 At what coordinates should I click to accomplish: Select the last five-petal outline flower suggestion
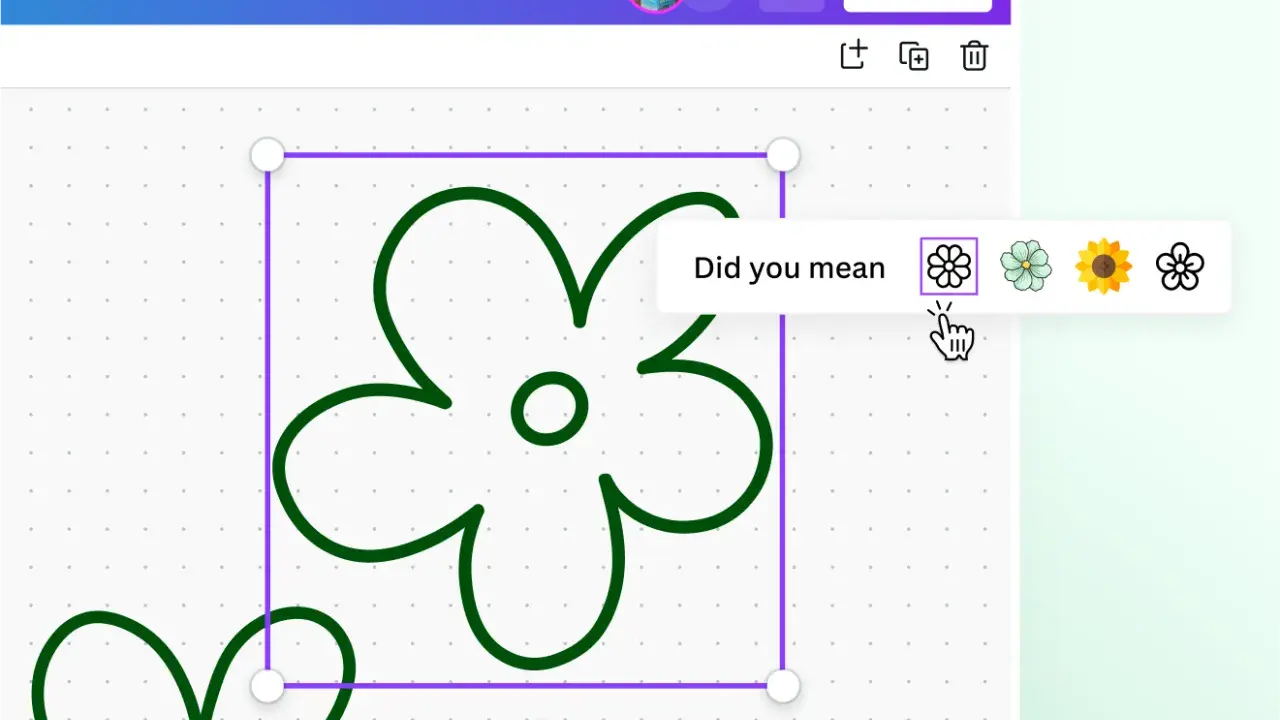[x=1180, y=267]
